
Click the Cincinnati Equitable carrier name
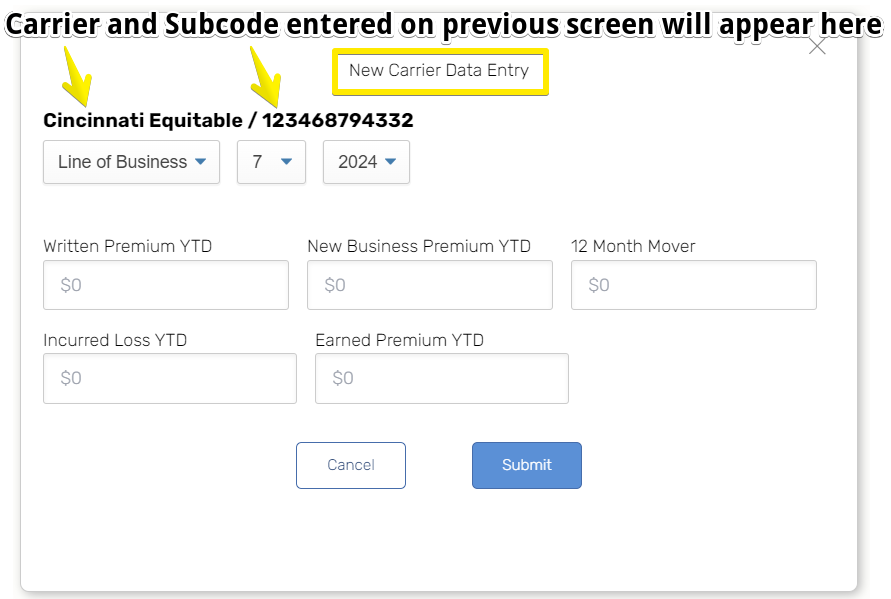[141, 121]
